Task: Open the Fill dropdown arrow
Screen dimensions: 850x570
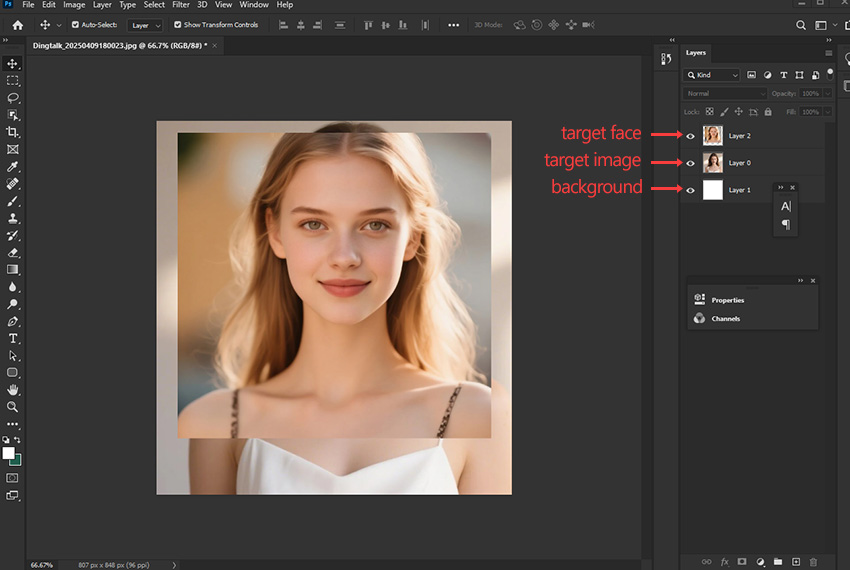Action: point(827,112)
